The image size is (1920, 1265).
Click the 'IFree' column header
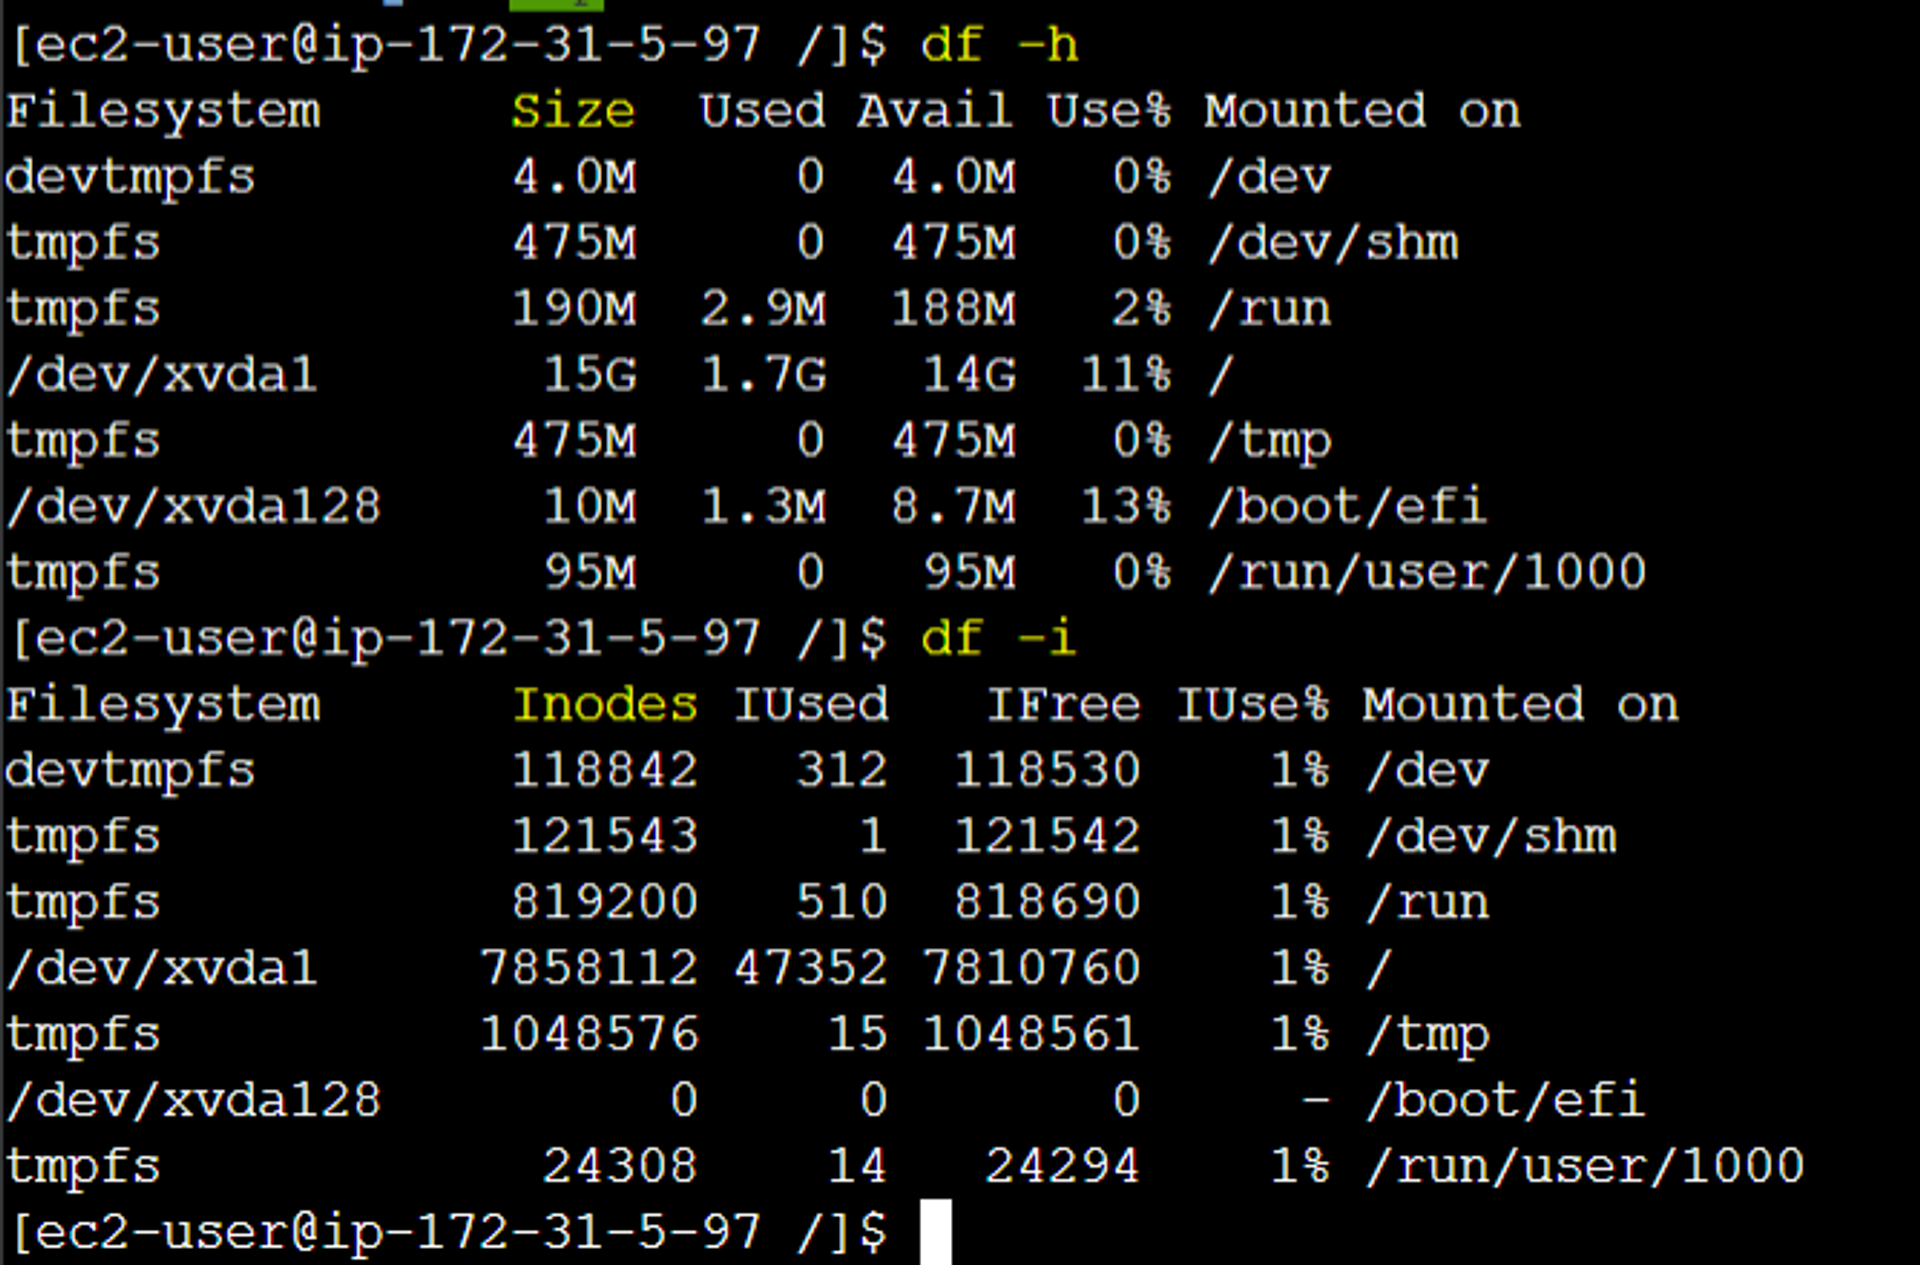pyautogui.click(x=1063, y=705)
